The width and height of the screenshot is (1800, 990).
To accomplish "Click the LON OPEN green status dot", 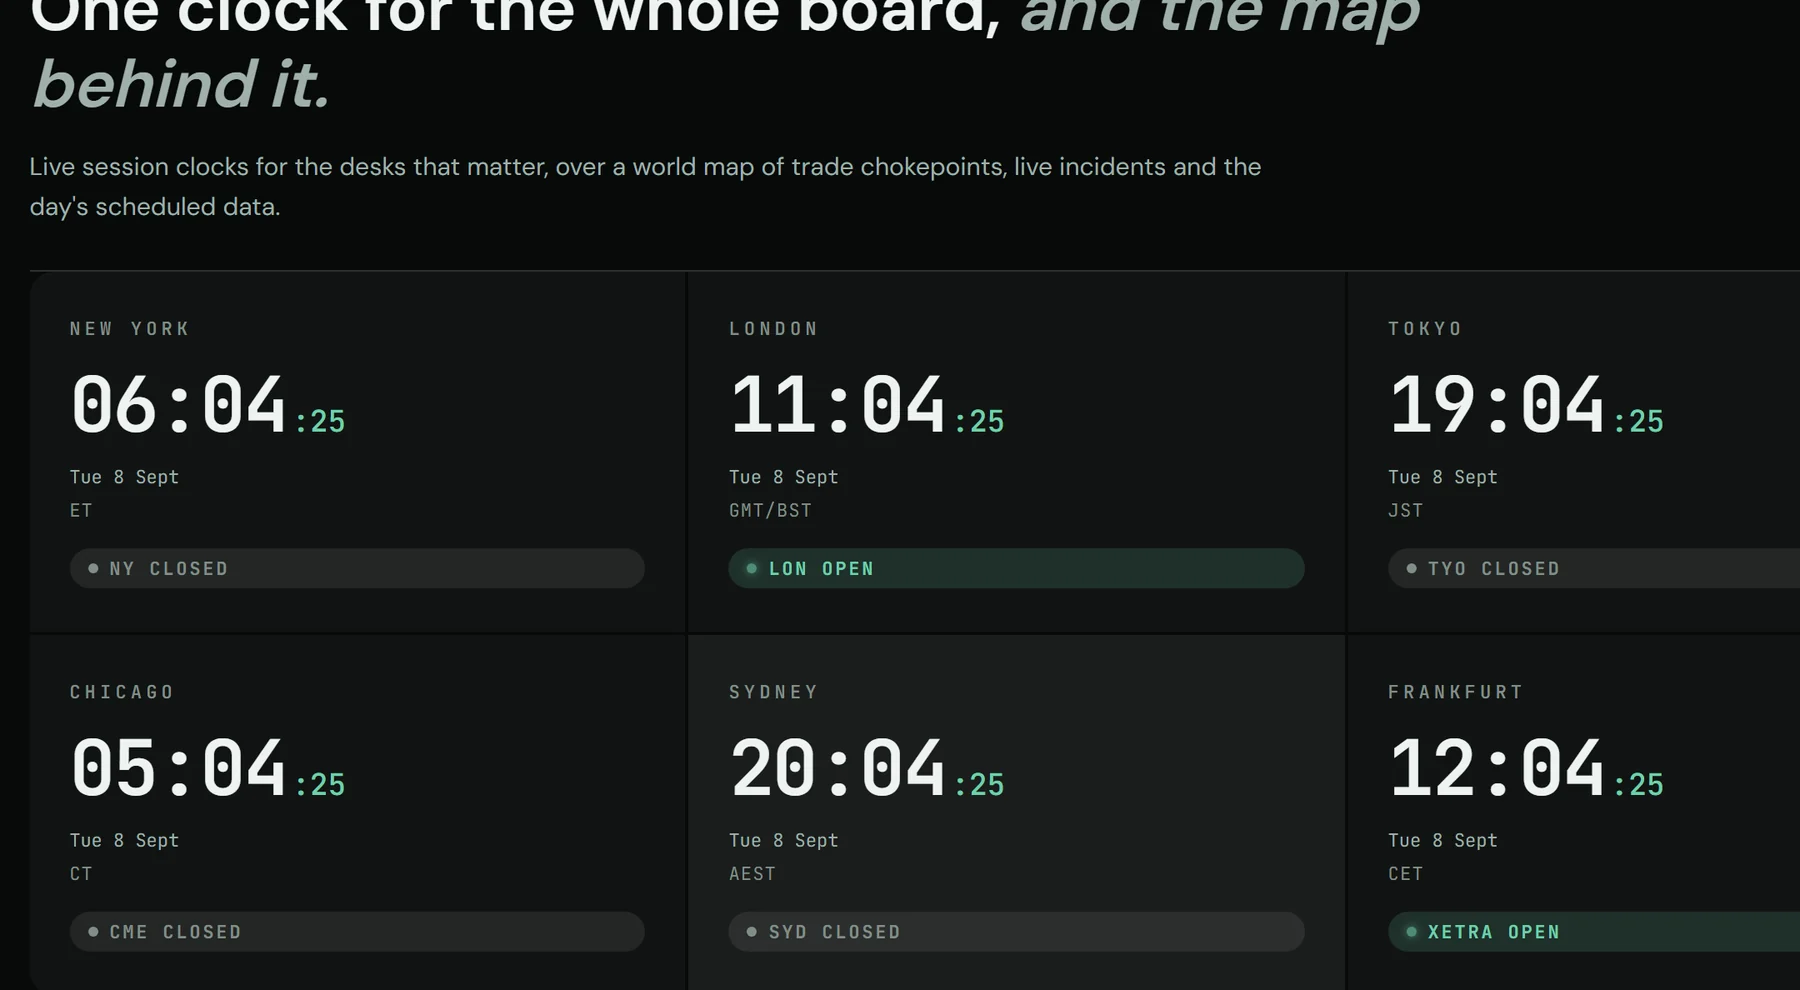I will (x=752, y=568).
